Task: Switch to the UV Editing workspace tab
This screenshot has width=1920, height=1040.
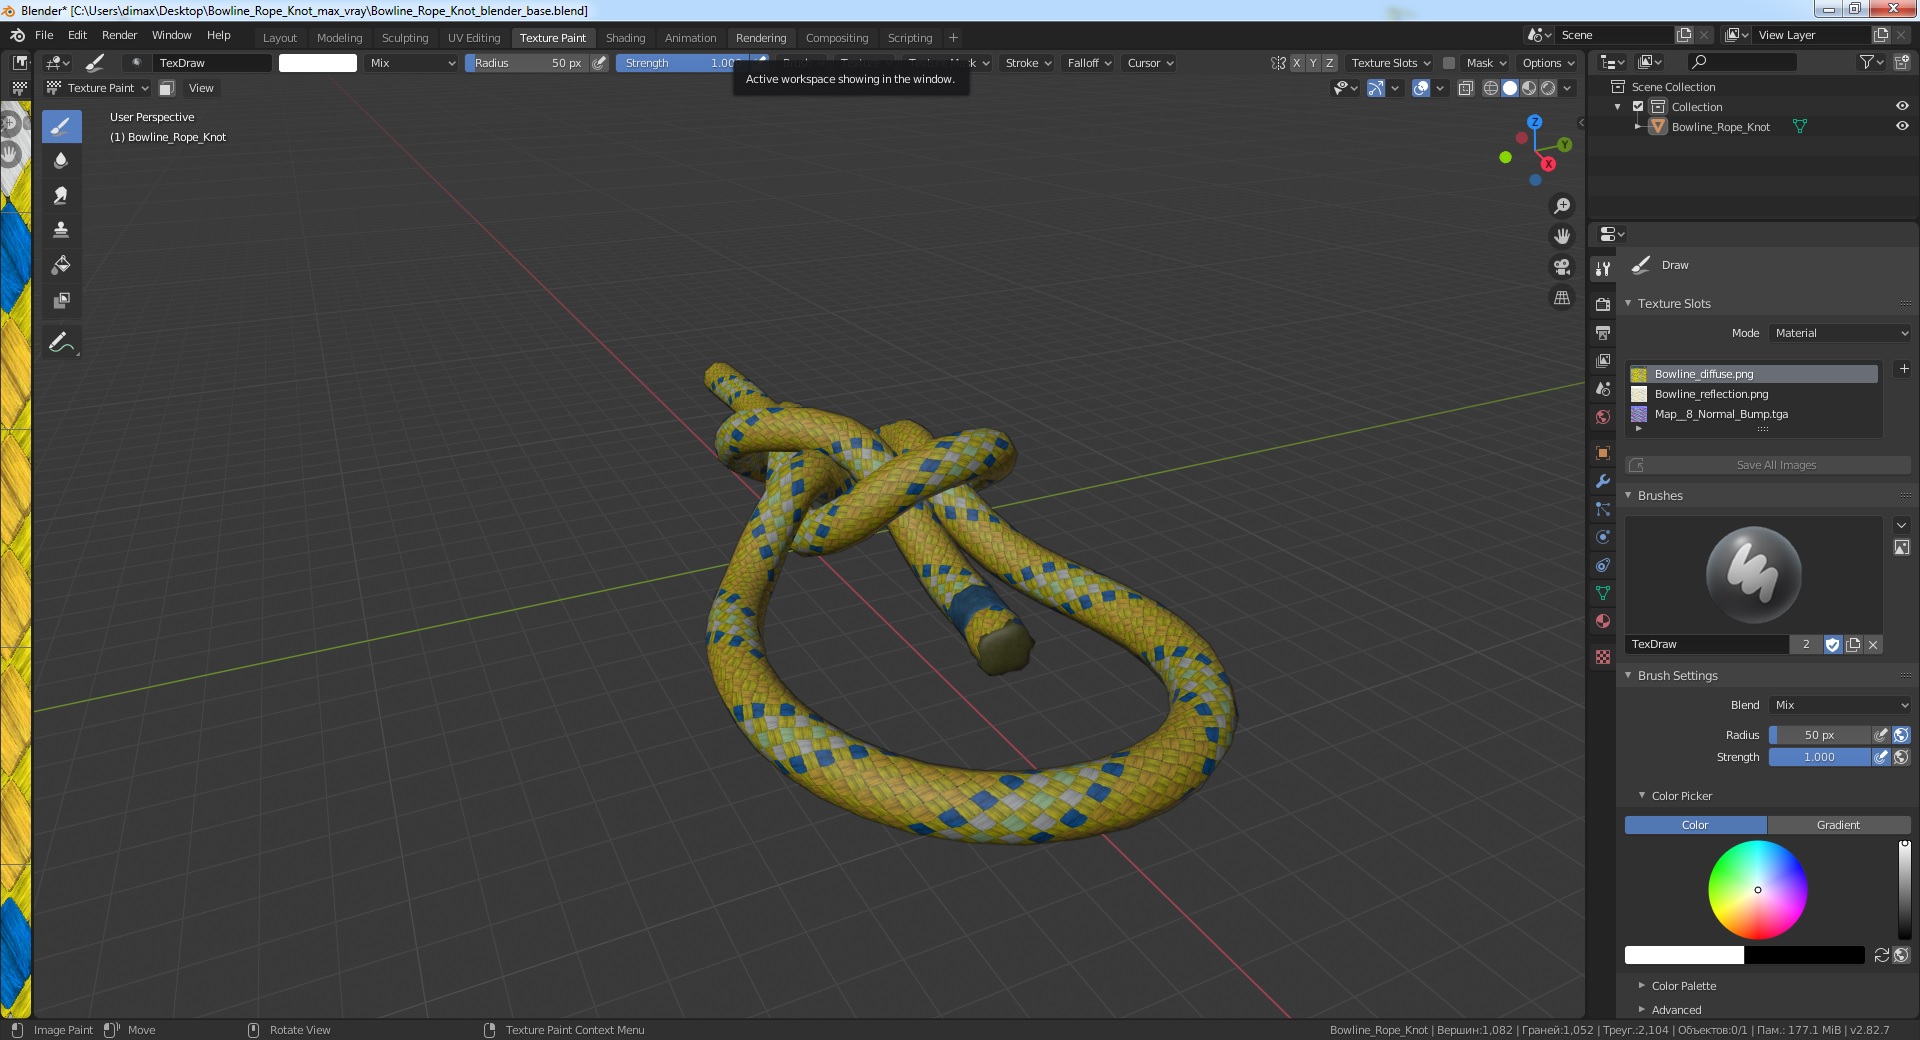Action: tap(474, 38)
